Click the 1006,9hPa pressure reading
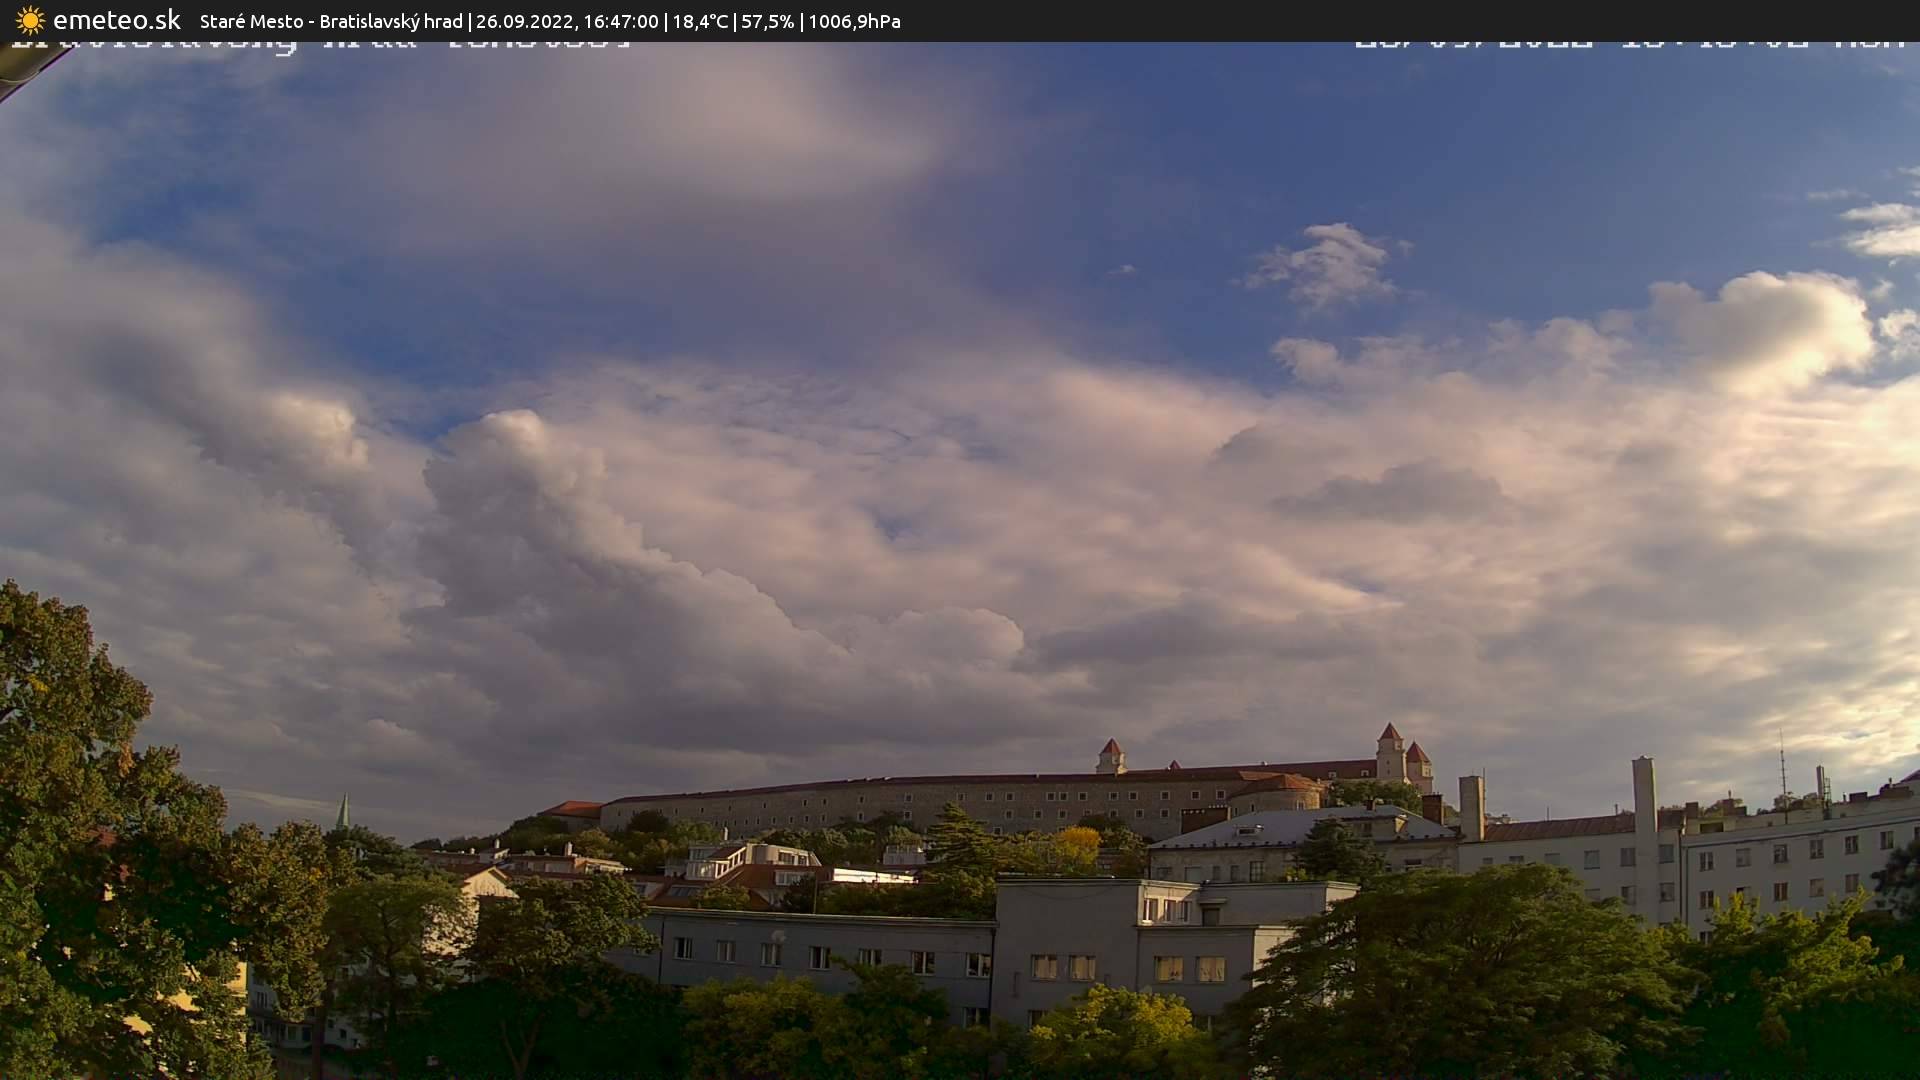Viewport: 1920px width, 1080px height. click(x=854, y=21)
